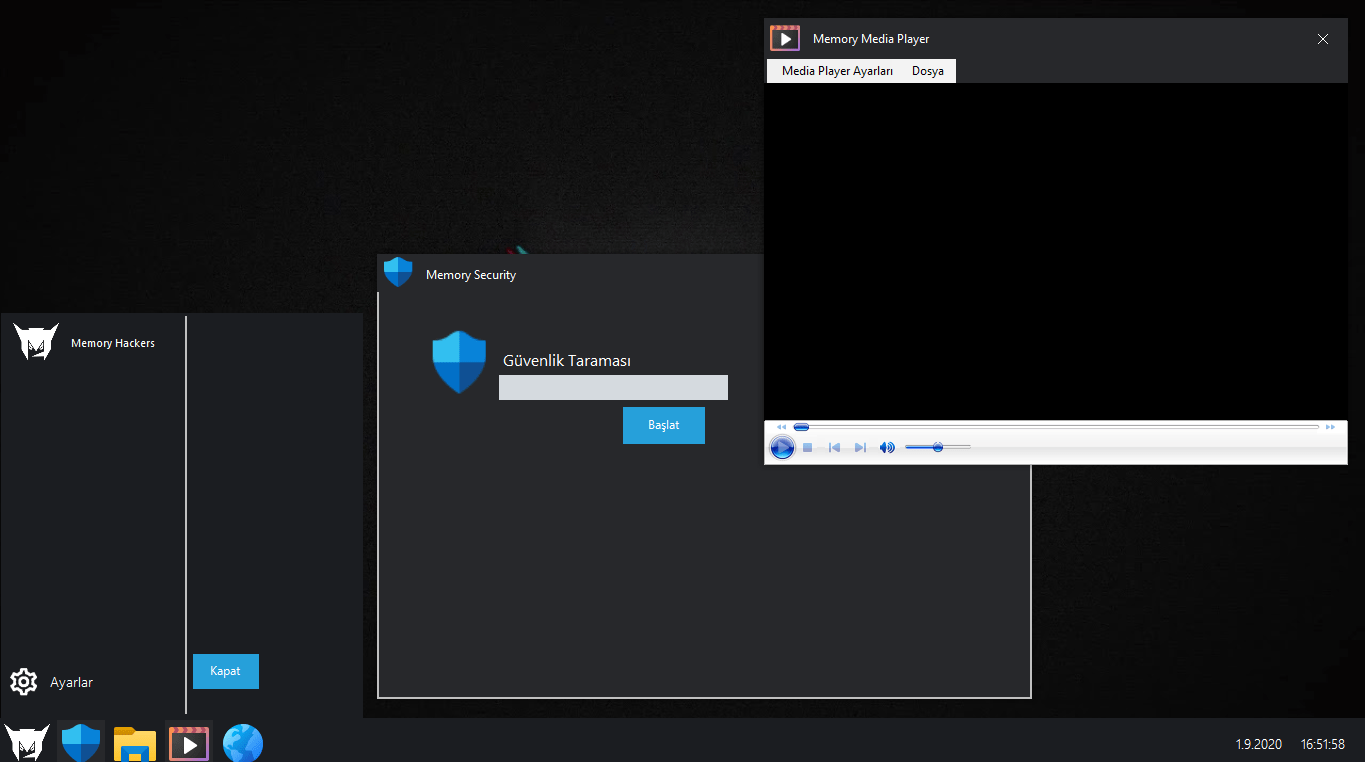Viewport: 1365px width, 762px height.
Task: Skip to next track in media player
Action: (x=860, y=447)
